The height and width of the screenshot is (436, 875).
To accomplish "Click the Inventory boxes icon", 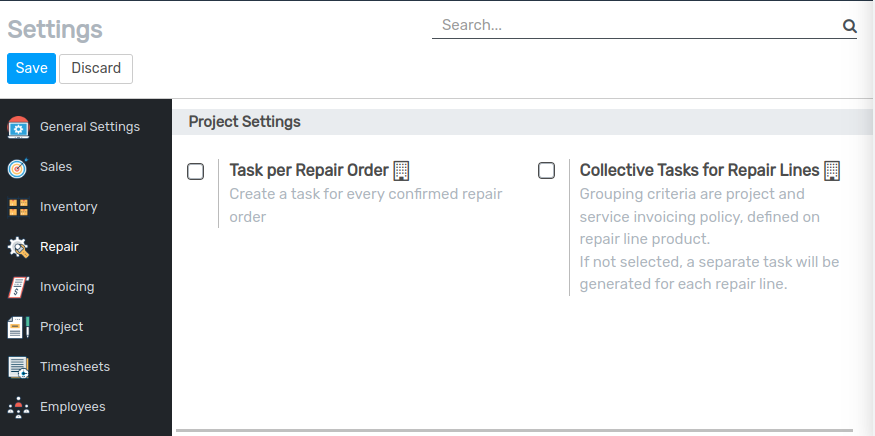I will (x=18, y=207).
